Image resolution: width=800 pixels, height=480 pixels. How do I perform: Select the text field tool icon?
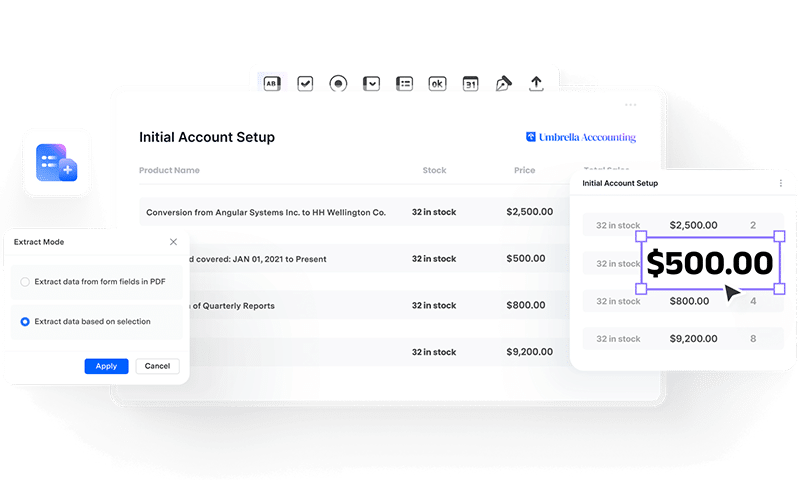pos(272,84)
